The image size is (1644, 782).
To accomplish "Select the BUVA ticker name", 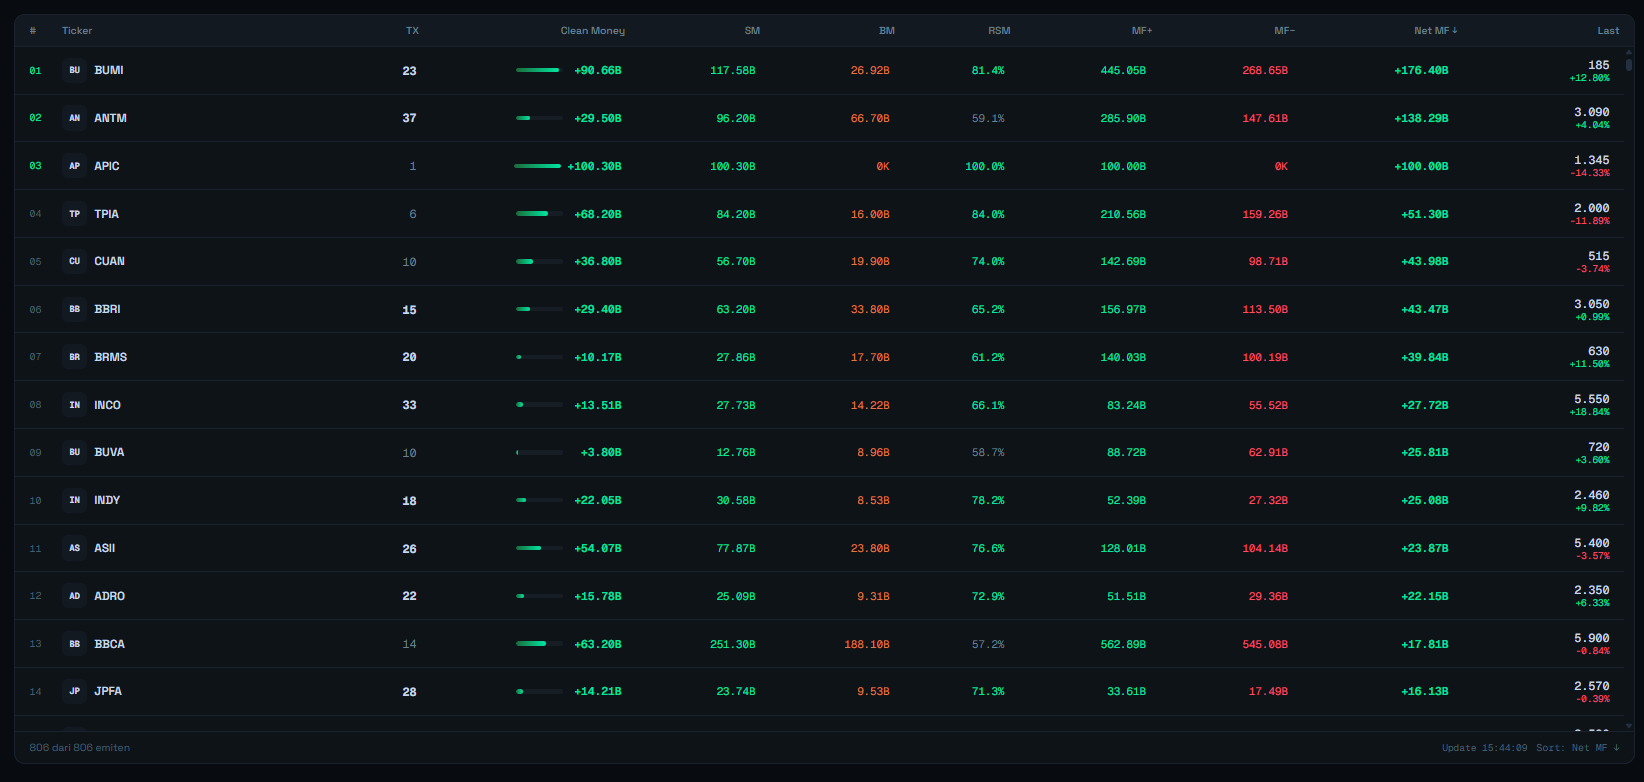I will click(x=109, y=452).
